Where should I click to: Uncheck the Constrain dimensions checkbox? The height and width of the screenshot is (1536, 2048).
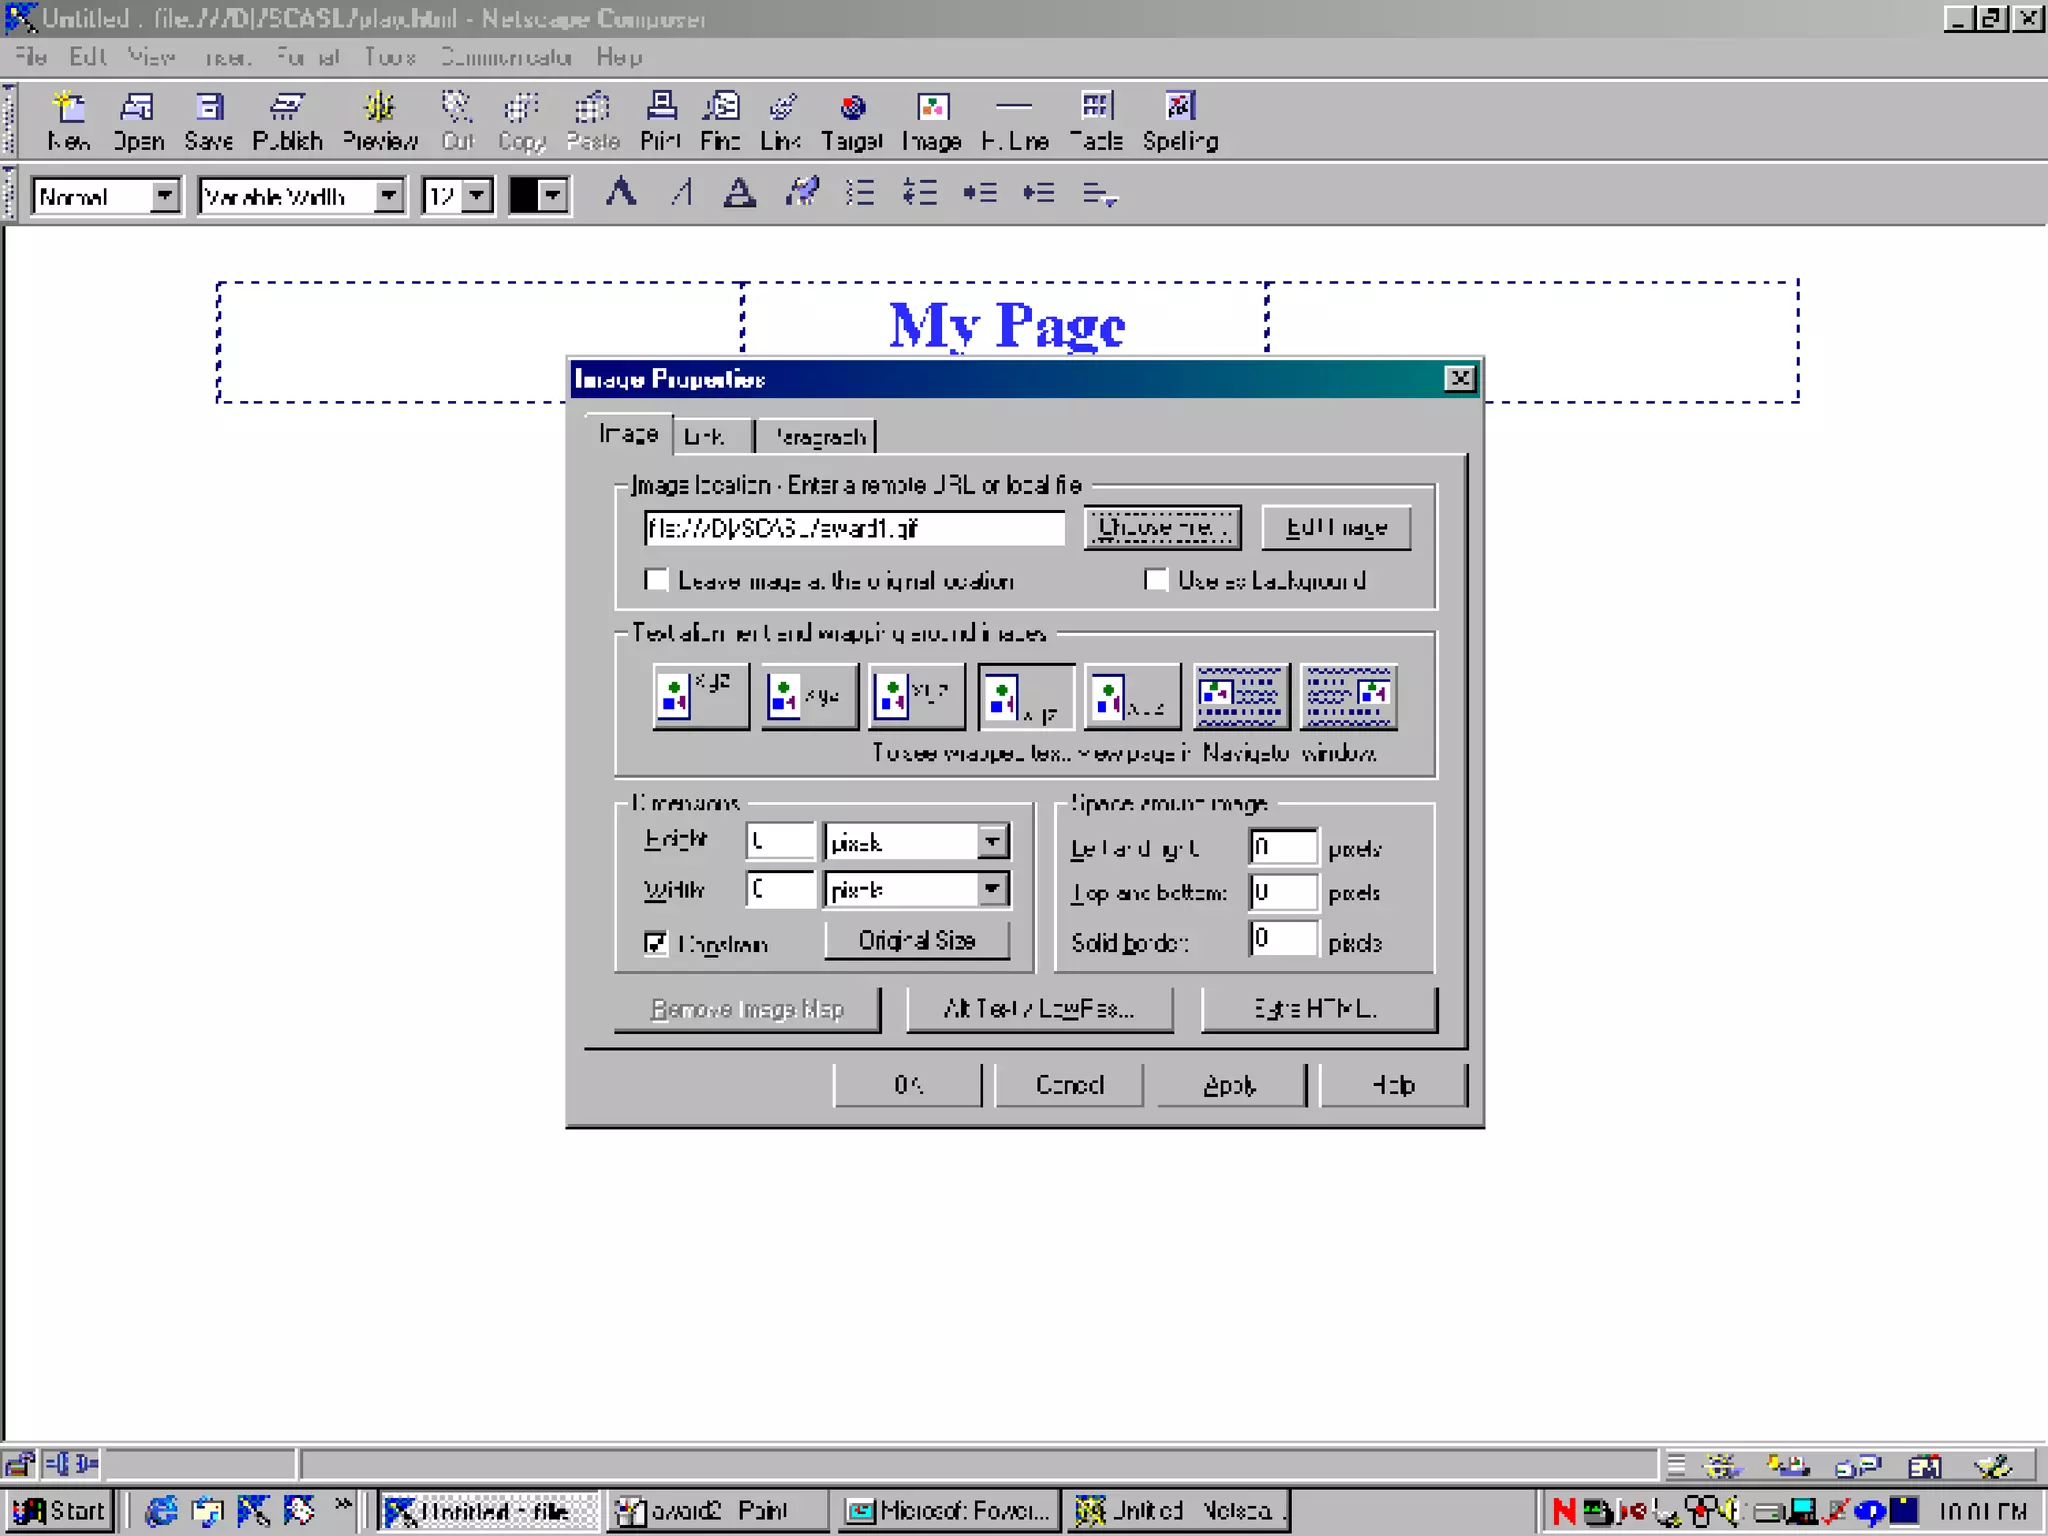coord(656,943)
